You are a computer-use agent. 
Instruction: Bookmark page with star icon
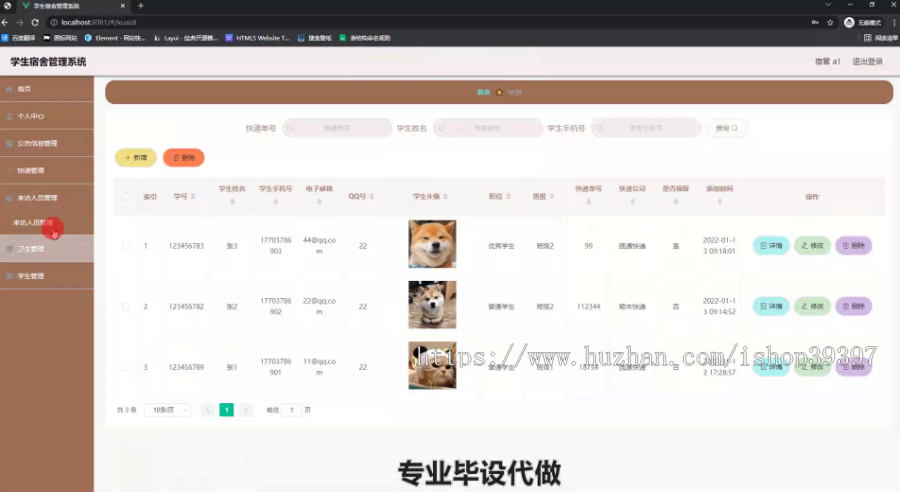coord(830,22)
